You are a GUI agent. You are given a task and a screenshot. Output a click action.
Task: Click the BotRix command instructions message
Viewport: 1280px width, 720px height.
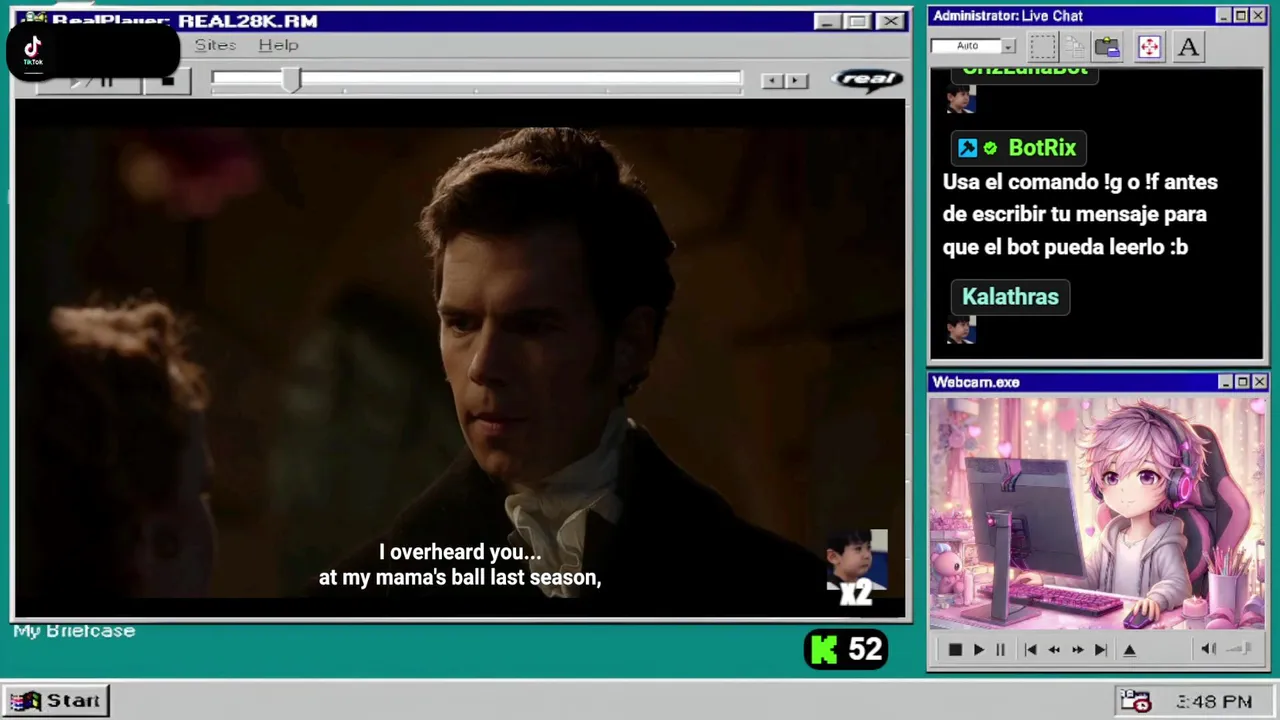point(1080,214)
